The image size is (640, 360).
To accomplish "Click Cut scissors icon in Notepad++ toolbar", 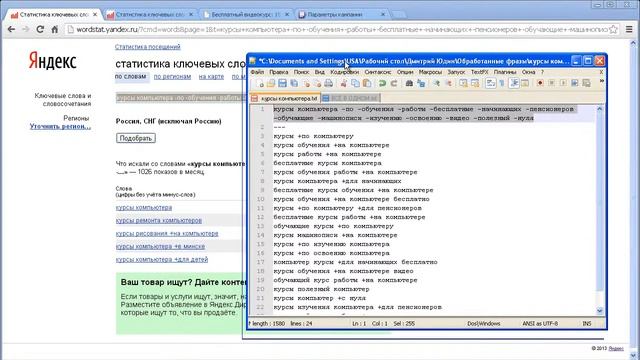I will 343,83.
